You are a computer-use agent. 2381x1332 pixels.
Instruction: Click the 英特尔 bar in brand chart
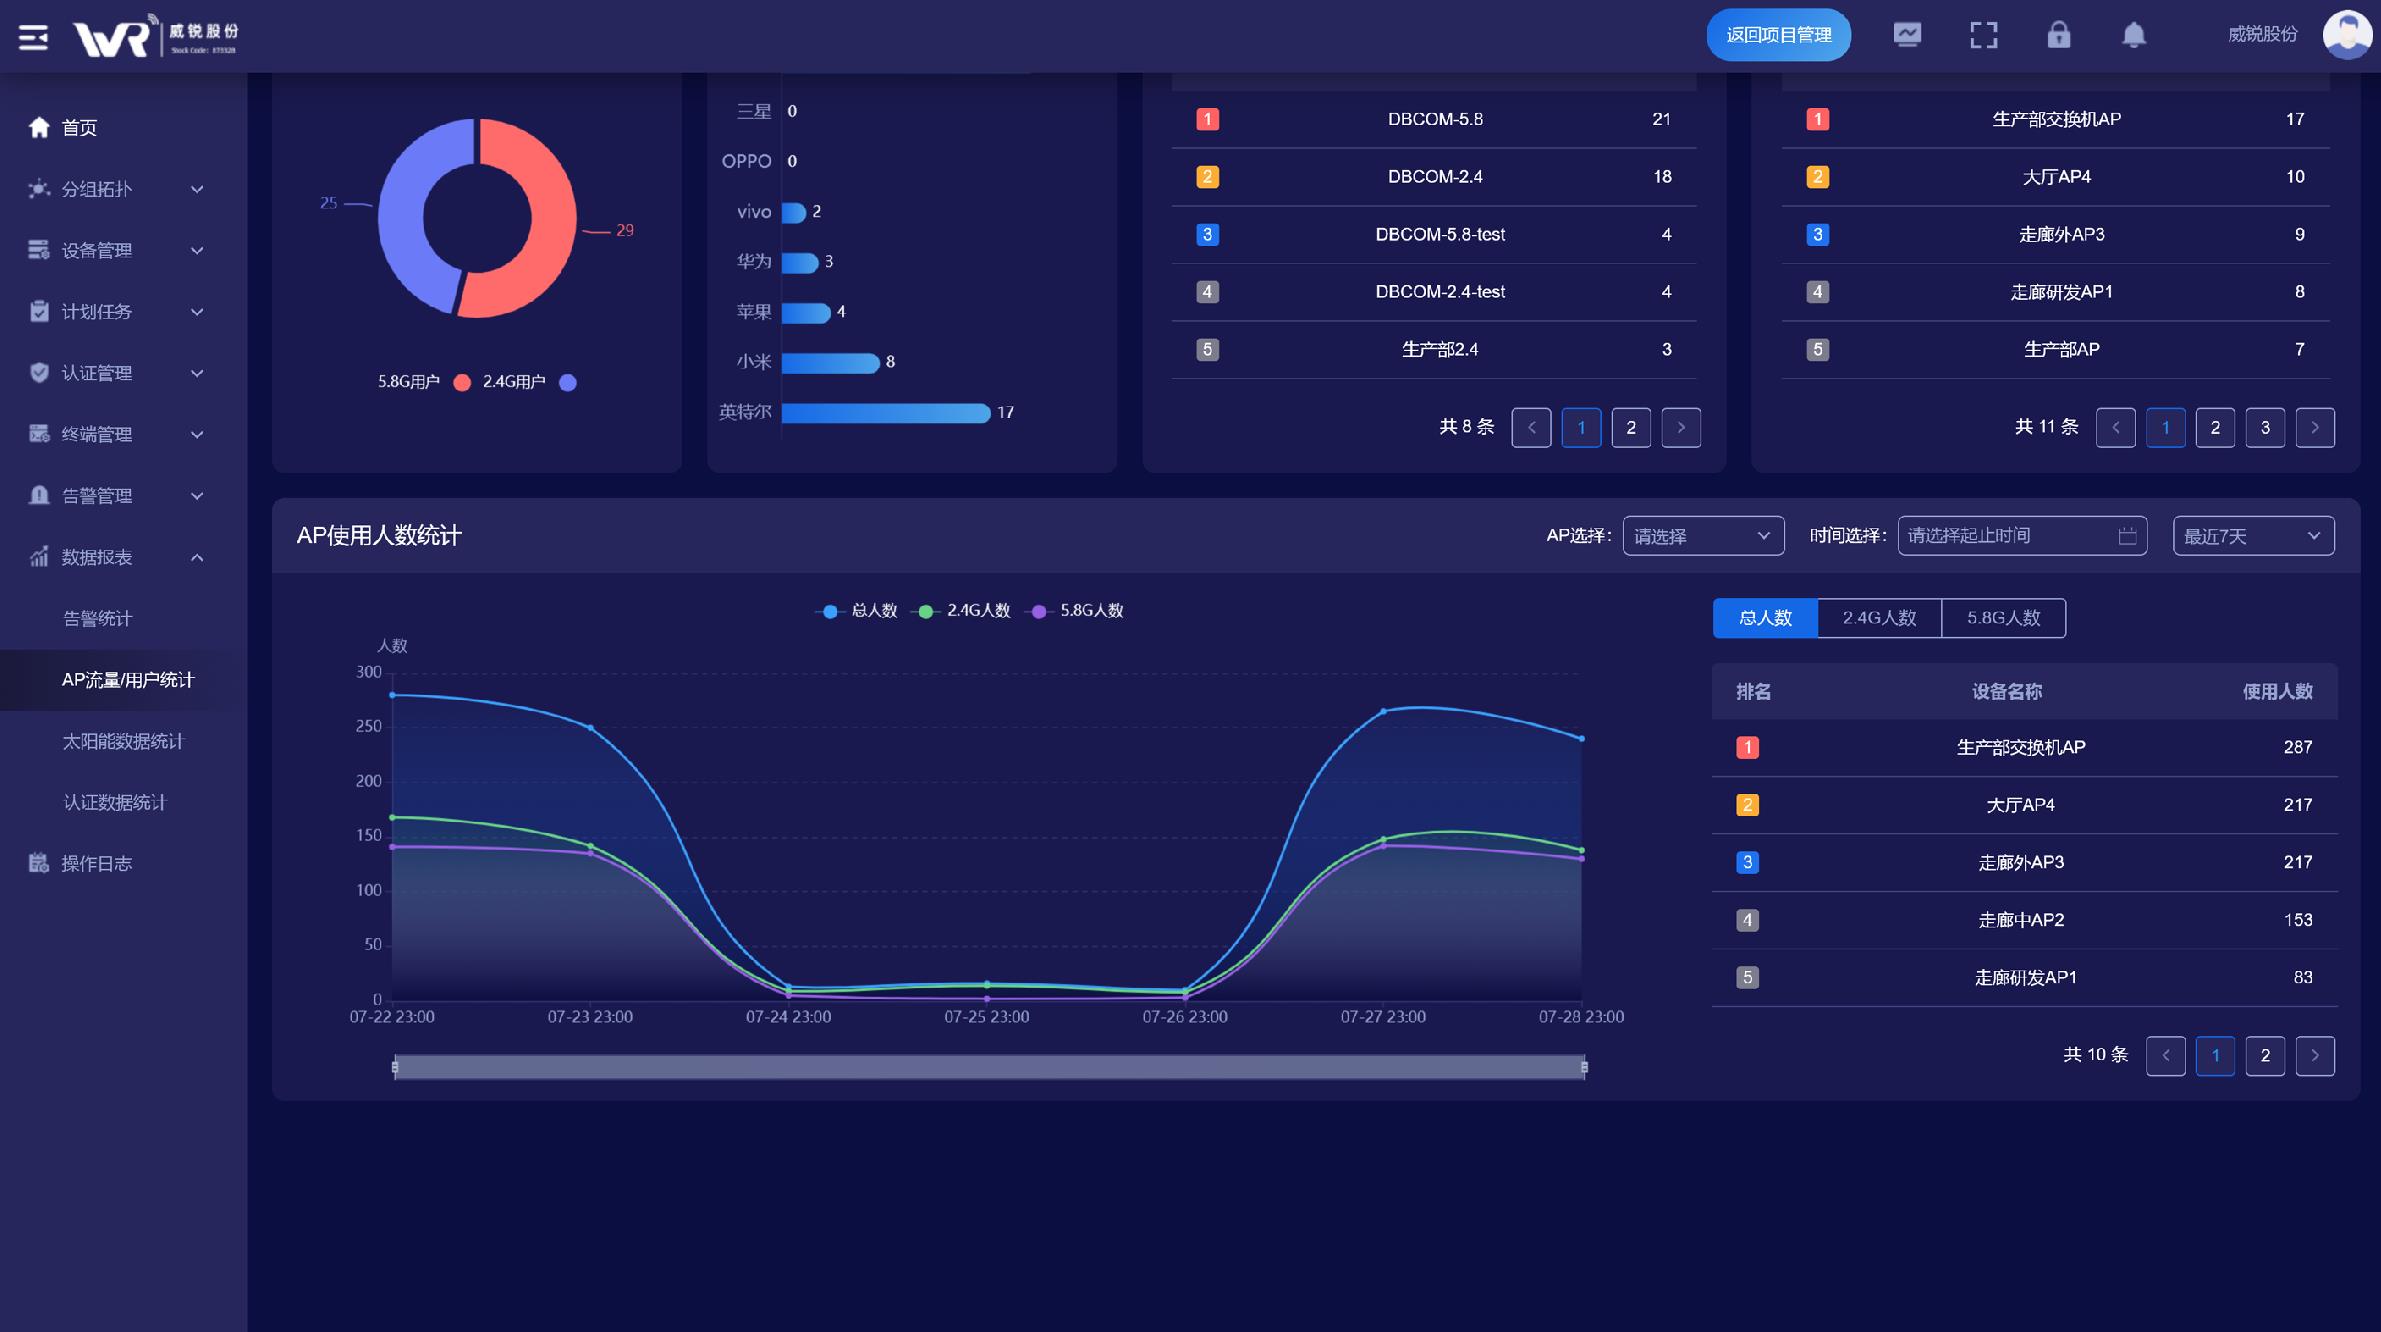pyautogui.click(x=886, y=413)
